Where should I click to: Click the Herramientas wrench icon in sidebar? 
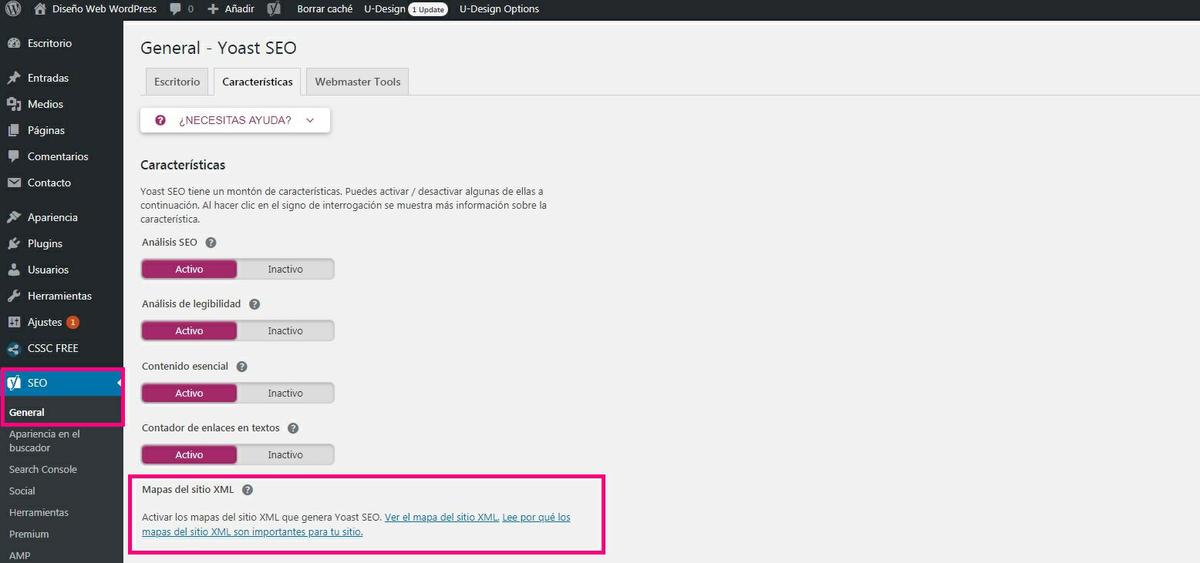click(14, 296)
